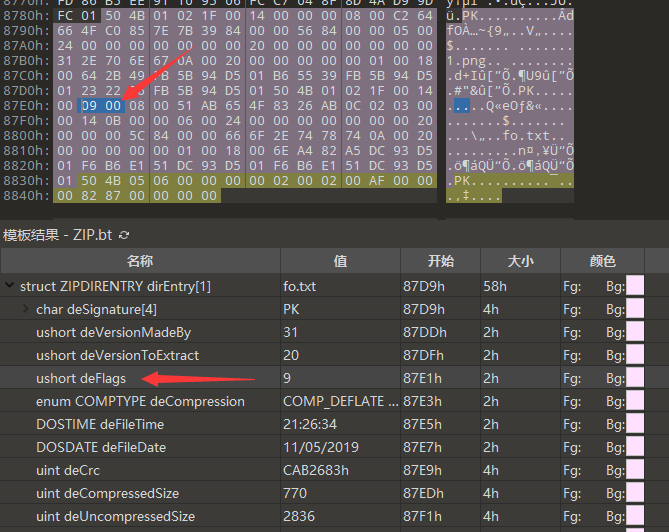
Task: Select the uint deUncompressedSize row
Action: point(115,516)
